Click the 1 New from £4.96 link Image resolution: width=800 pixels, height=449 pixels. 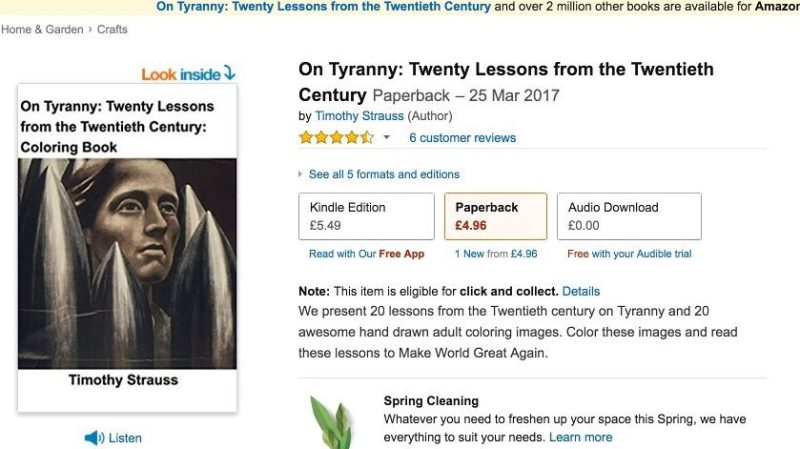(x=495, y=254)
